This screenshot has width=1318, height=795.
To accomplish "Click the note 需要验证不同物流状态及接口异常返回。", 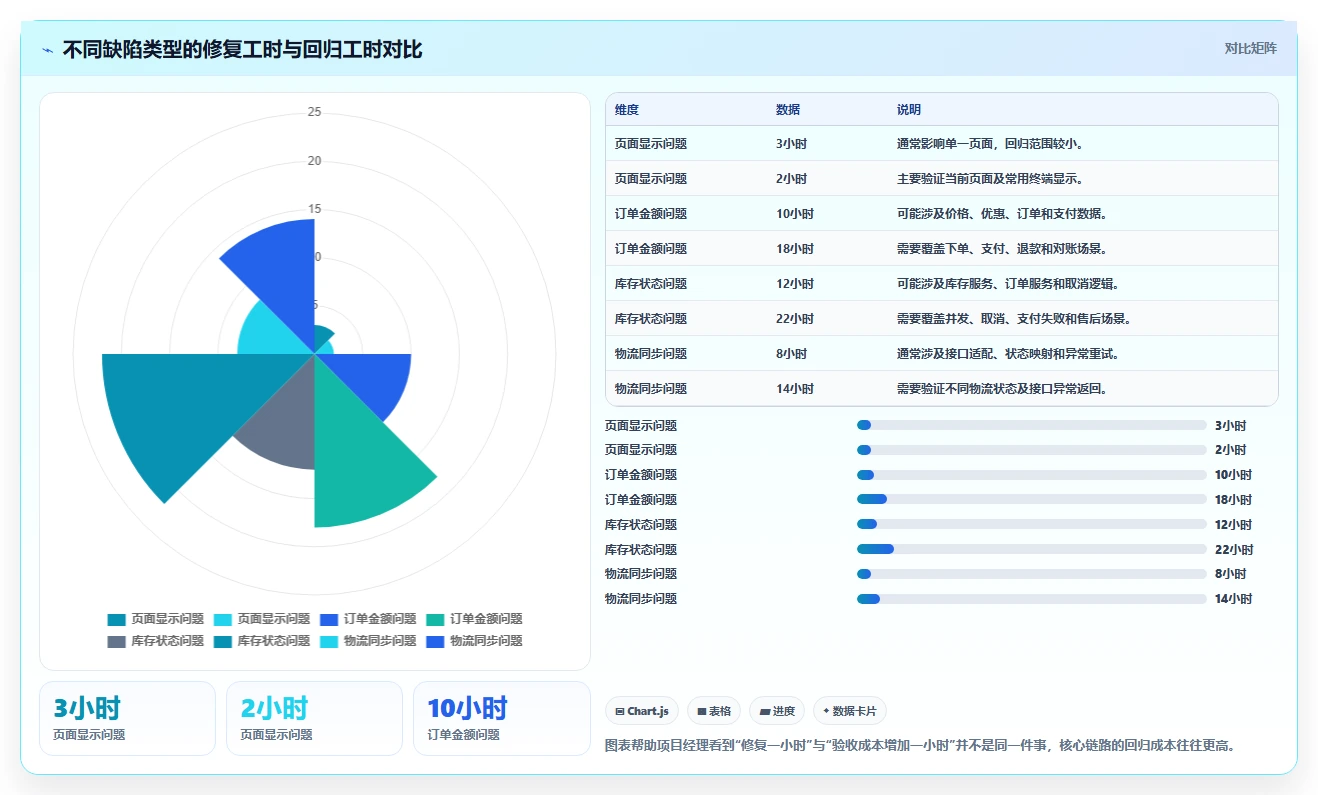I will pyautogui.click(x=1002, y=389).
